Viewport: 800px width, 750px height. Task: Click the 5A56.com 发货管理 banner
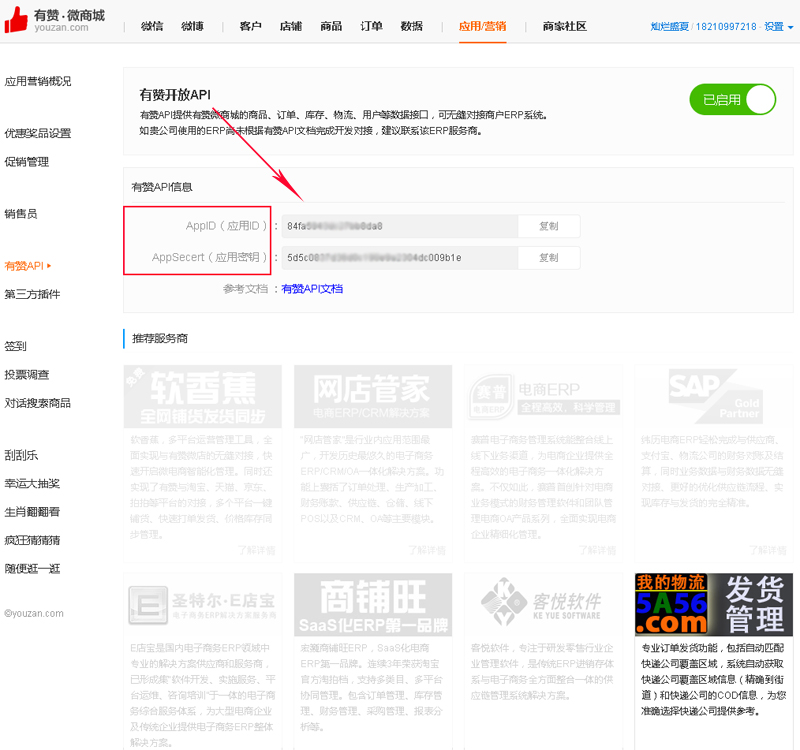coord(714,605)
